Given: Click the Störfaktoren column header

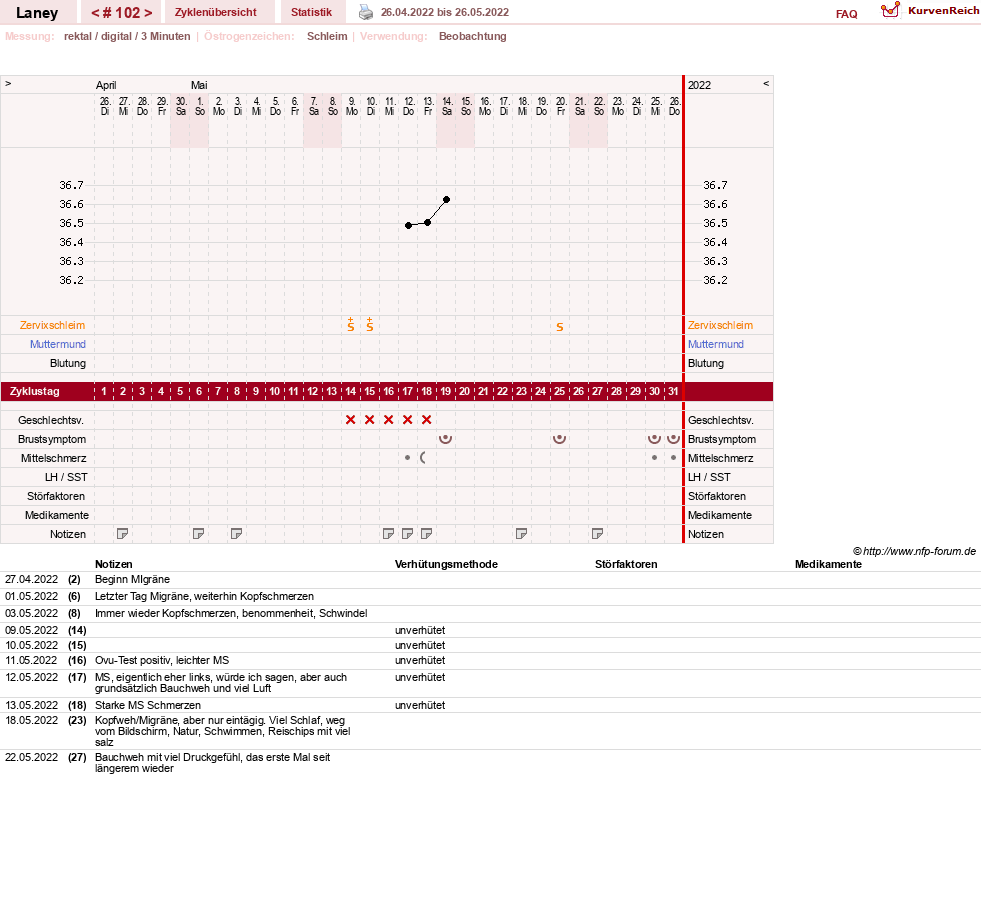Looking at the screenshot, I should pos(626,564).
